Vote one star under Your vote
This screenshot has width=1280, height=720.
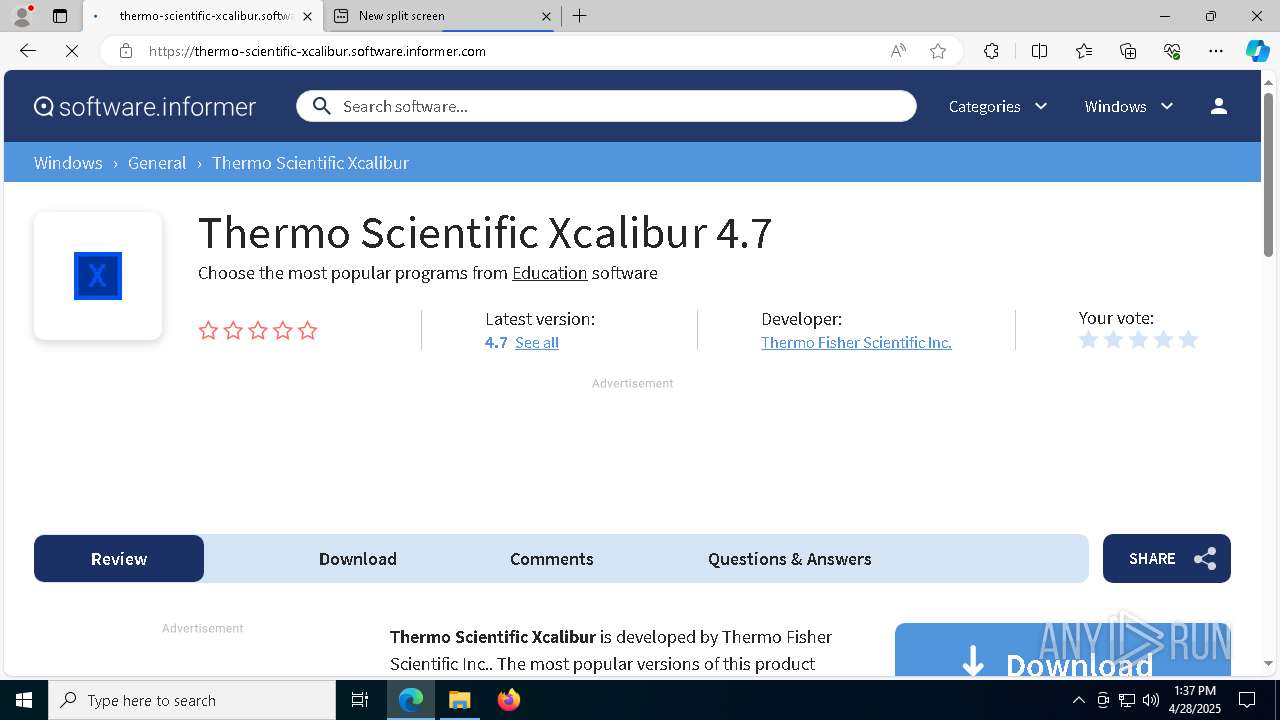pyautogui.click(x=1089, y=340)
